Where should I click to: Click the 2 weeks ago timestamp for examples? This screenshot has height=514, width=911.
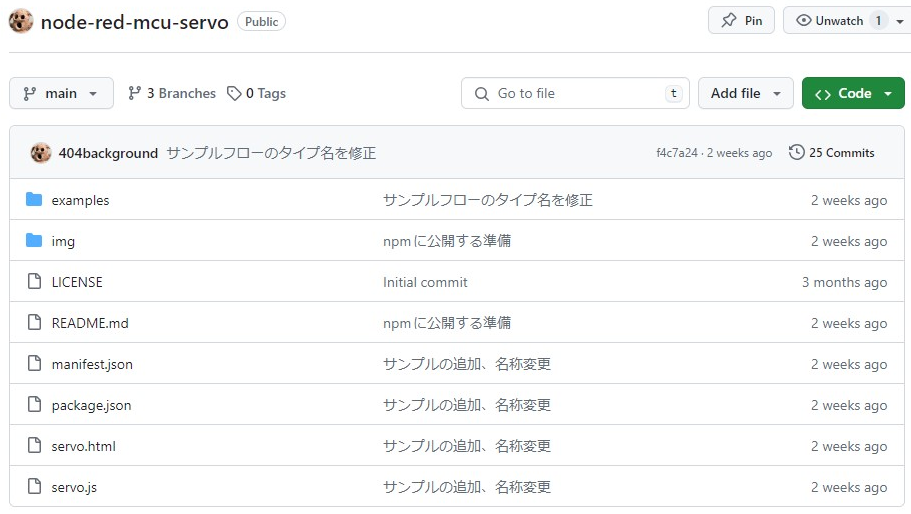(849, 200)
